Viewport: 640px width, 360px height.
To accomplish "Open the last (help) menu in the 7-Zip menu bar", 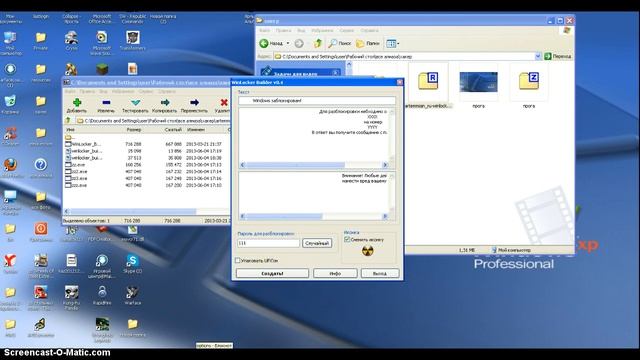I will (x=167, y=92).
